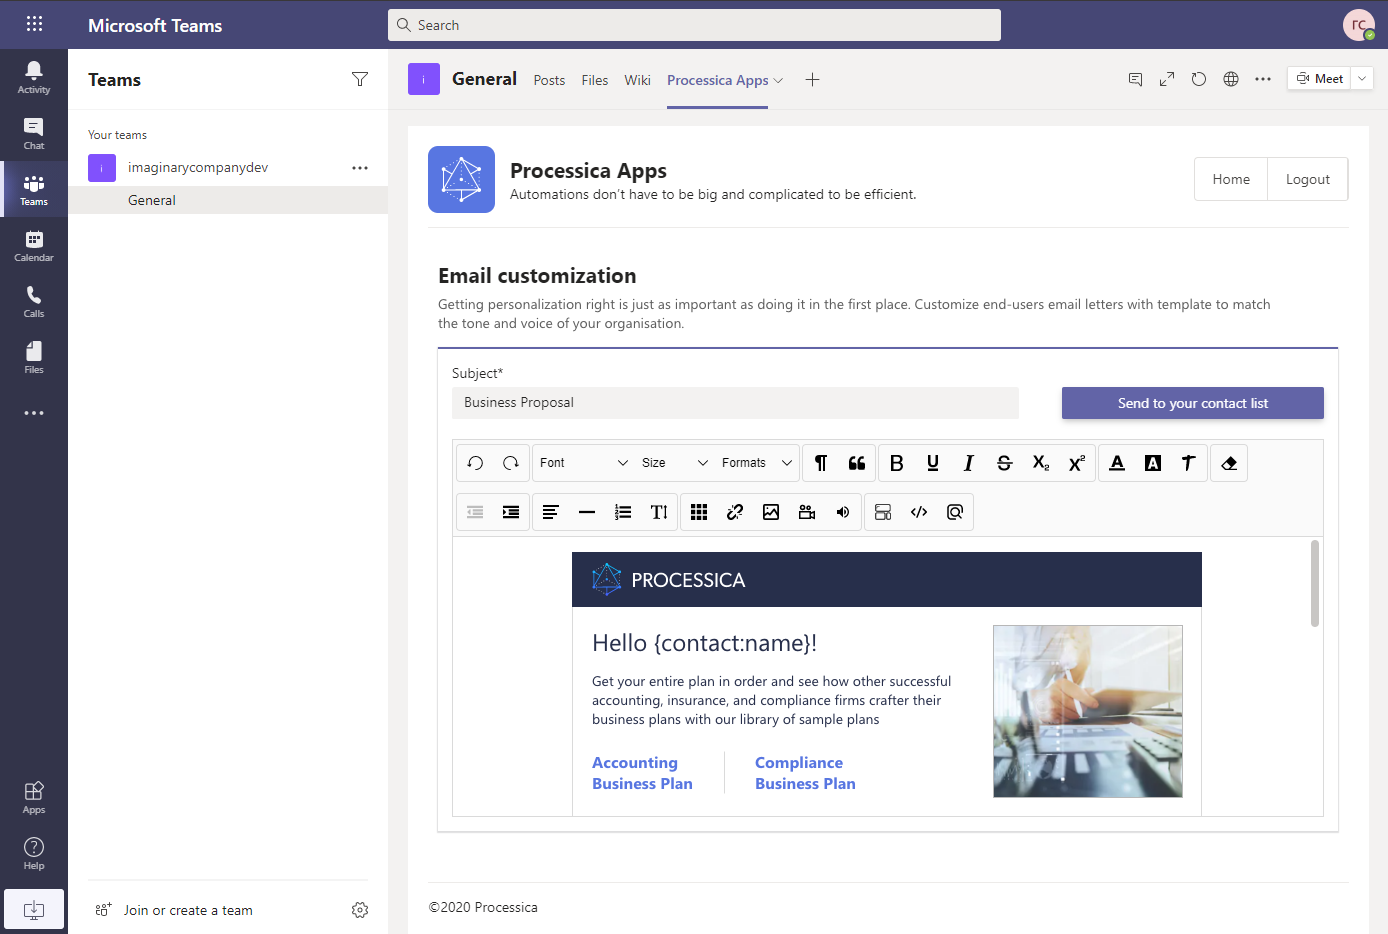Open more tab options ellipsis
This screenshot has width=1388, height=934.
(x=1263, y=79)
